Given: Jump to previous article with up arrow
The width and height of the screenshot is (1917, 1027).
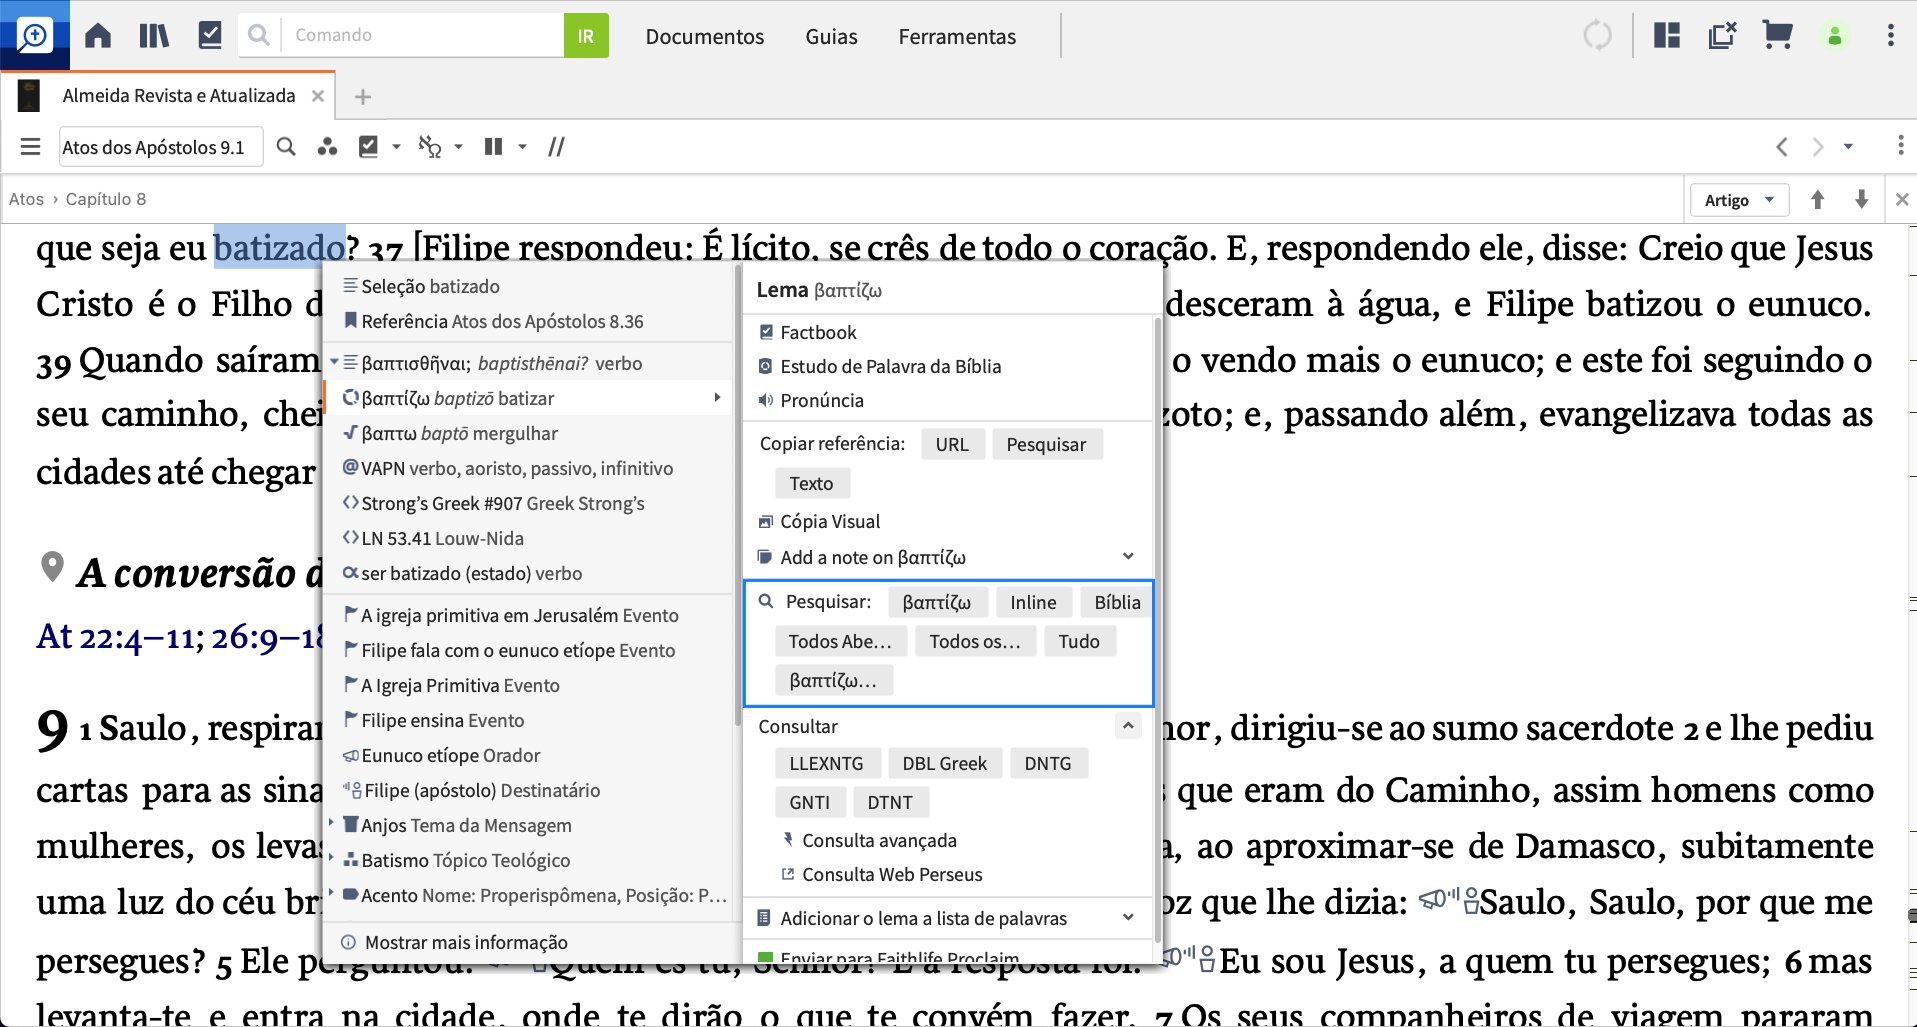Looking at the screenshot, I should point(1818,199).
